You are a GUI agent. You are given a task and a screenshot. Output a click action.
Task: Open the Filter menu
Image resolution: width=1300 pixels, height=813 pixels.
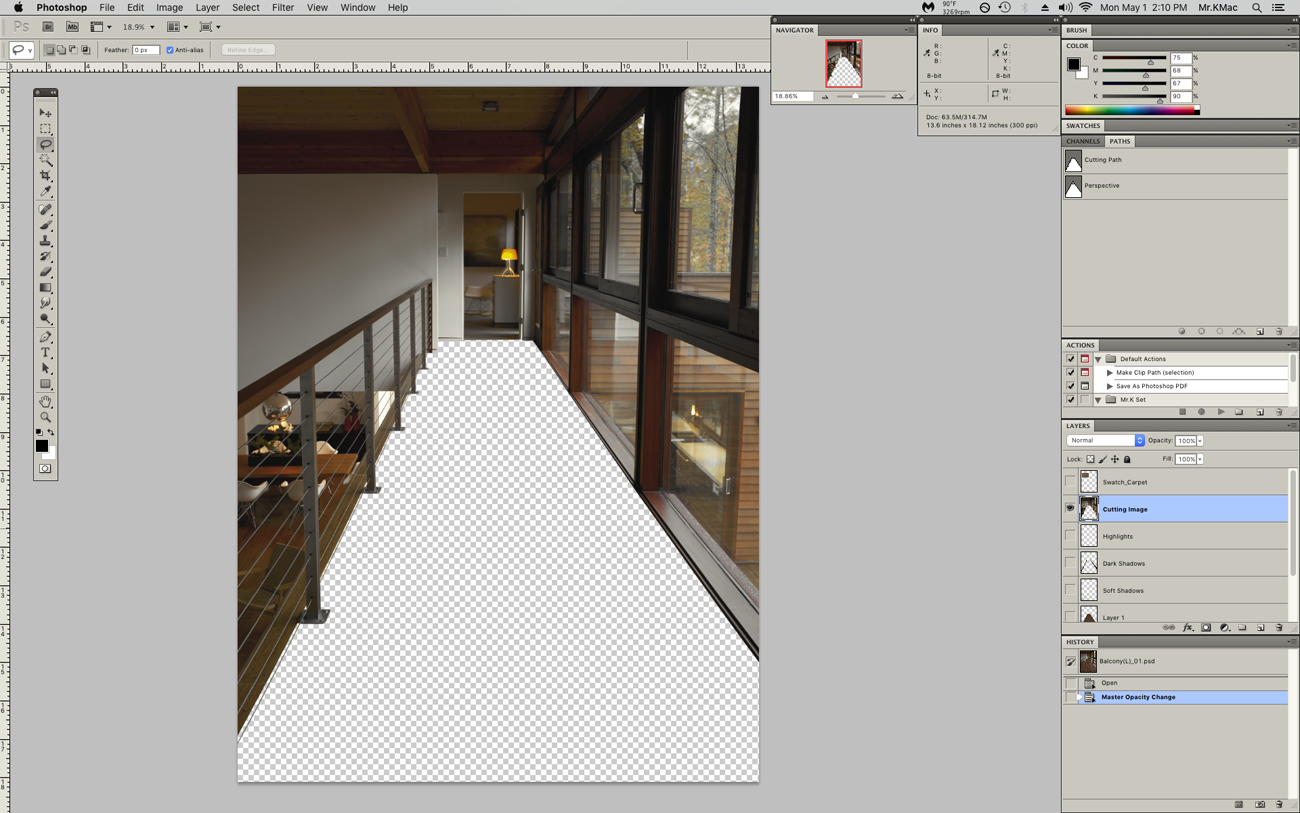point(282,7)
